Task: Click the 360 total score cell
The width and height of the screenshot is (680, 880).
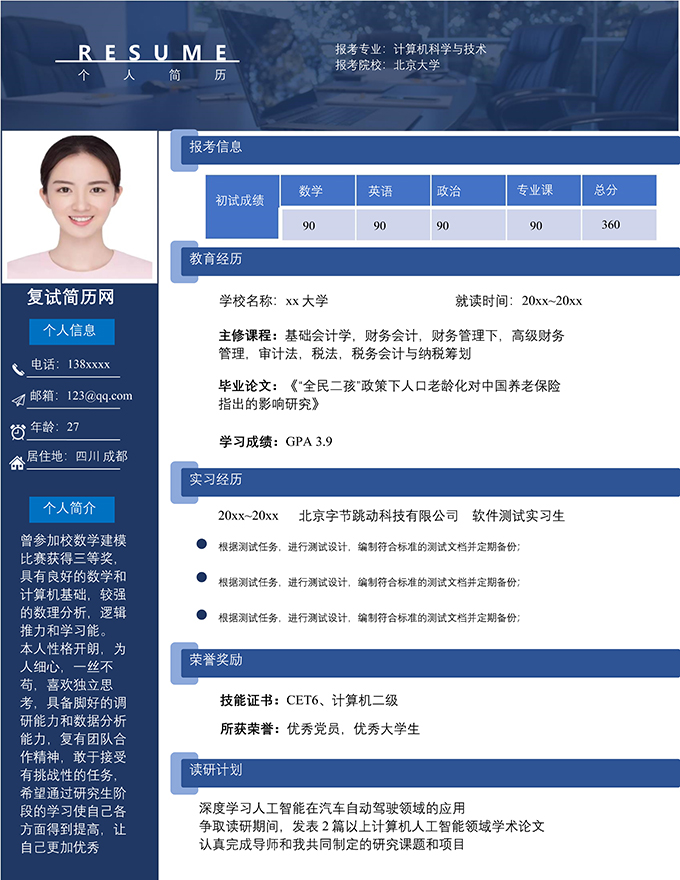Action: coord(619,224)
